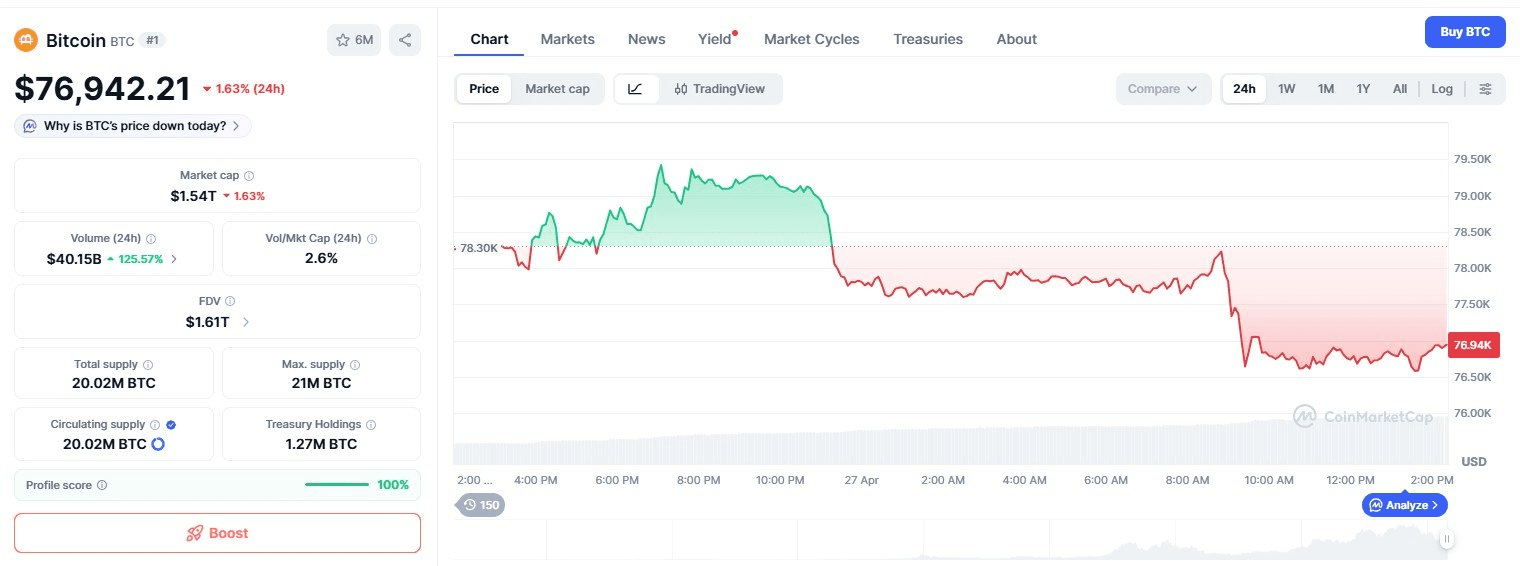This screenshot has height=566, width=1520.
Task: Toggle Log scale on the chart
Action: (1441, 89)
